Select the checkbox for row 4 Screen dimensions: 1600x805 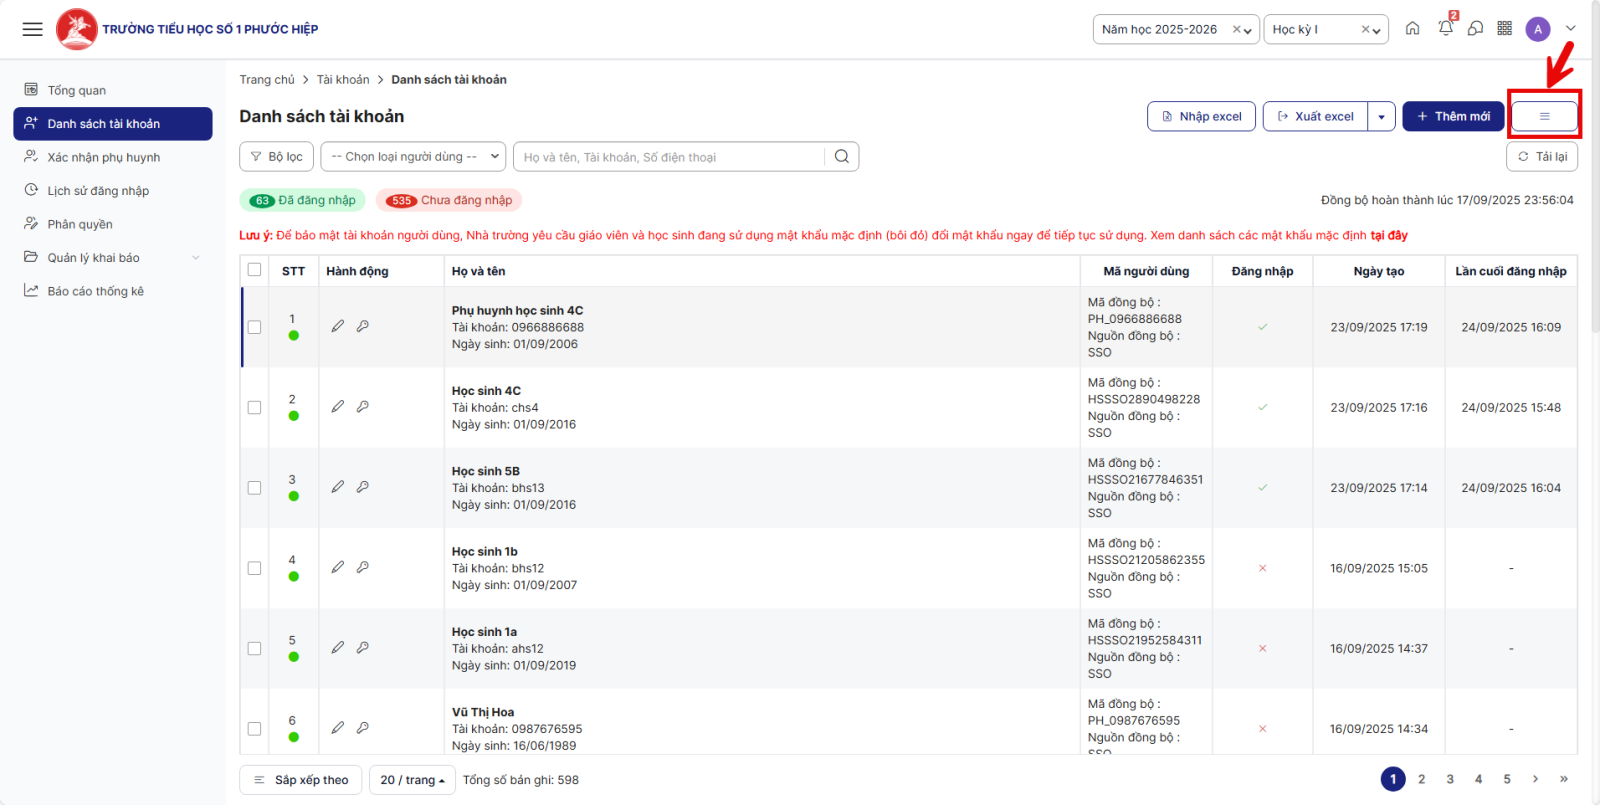click(x=254, y=568)
